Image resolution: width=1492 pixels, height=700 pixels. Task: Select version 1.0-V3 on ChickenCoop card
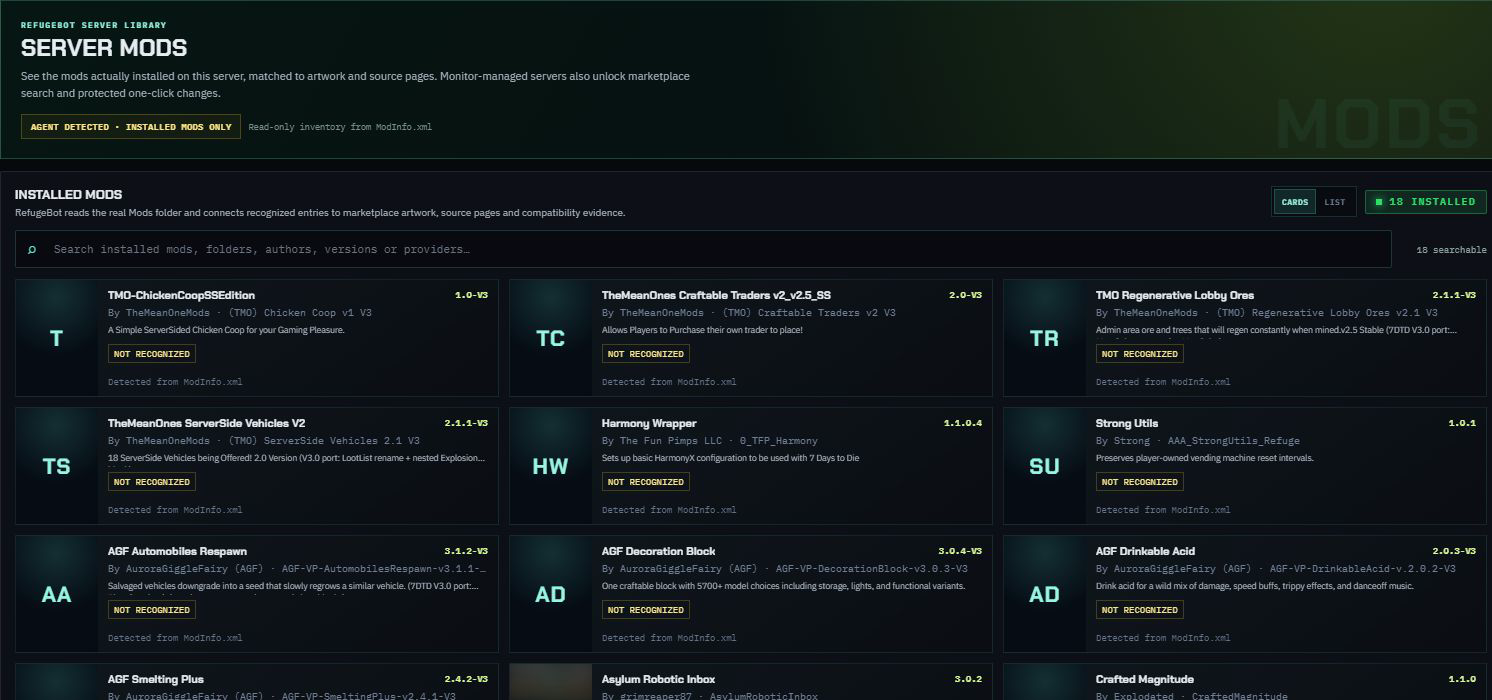point(471,295)
